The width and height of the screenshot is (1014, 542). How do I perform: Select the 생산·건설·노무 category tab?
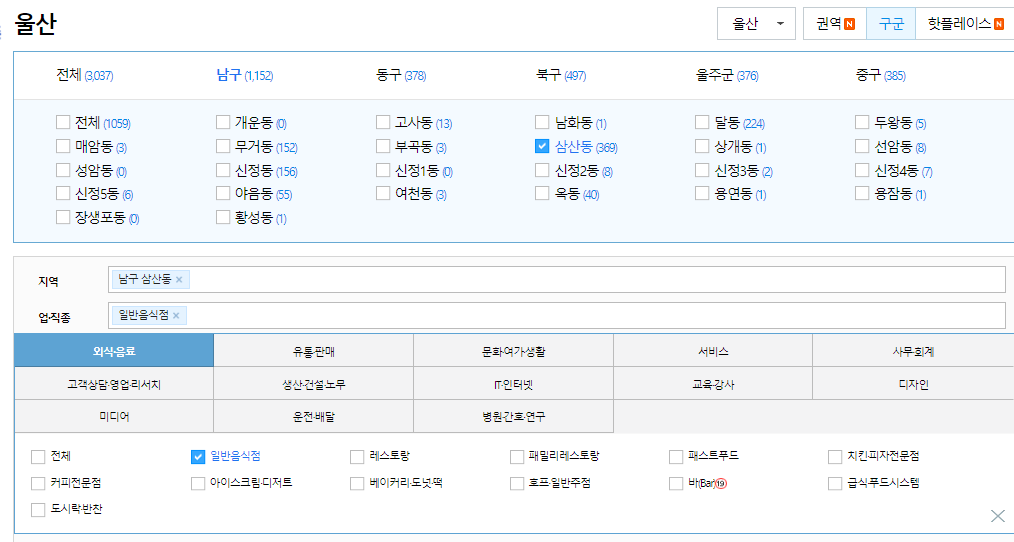pos(314,384)
